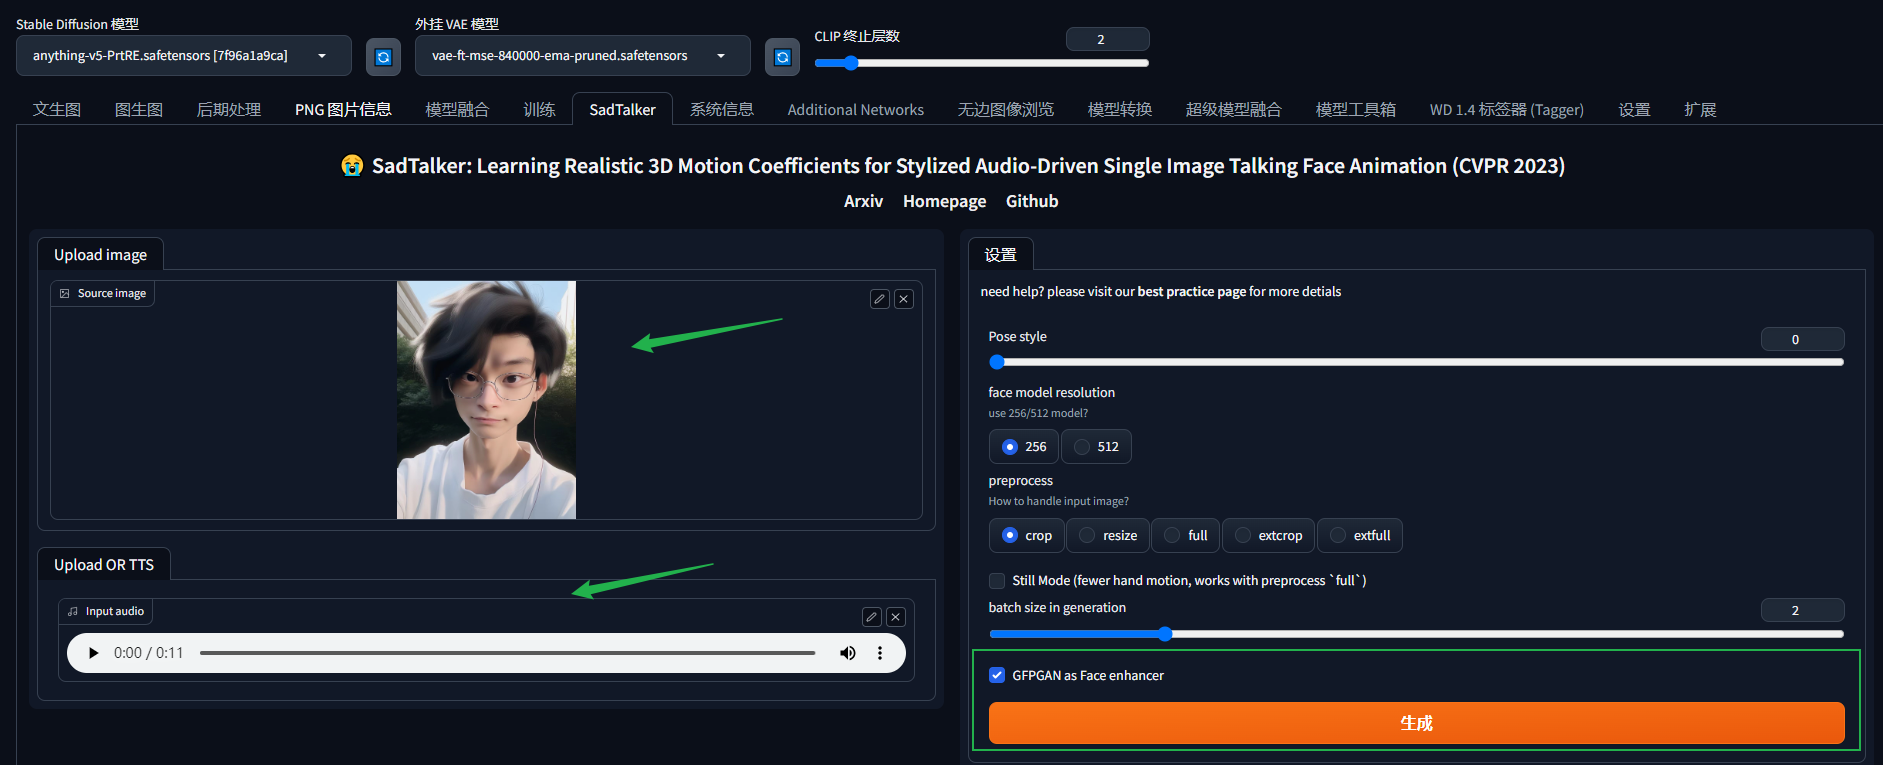Choose extfull preprocess option
This screenshot has height=765, width=1883.
click(x=1360, y=536)
